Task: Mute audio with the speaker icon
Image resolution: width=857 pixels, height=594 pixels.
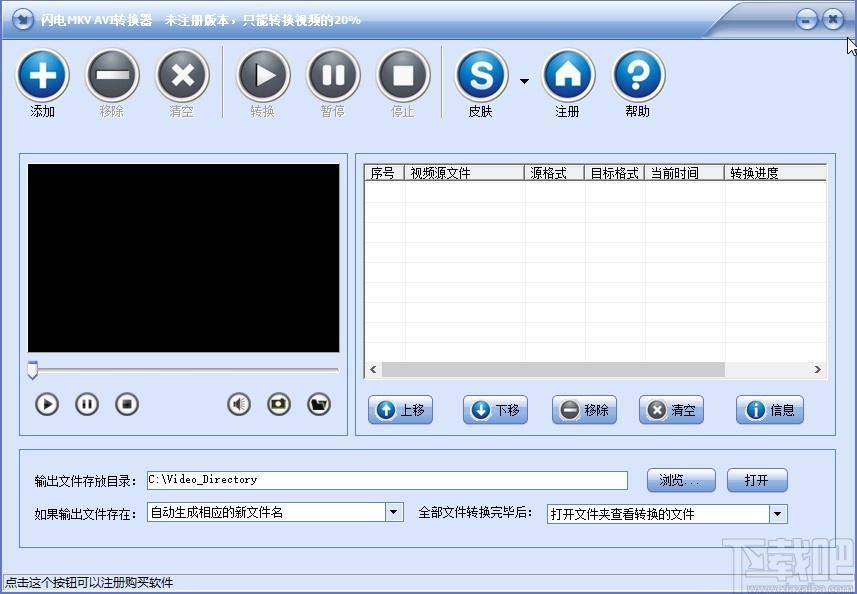Action: (x=238, y=404)
